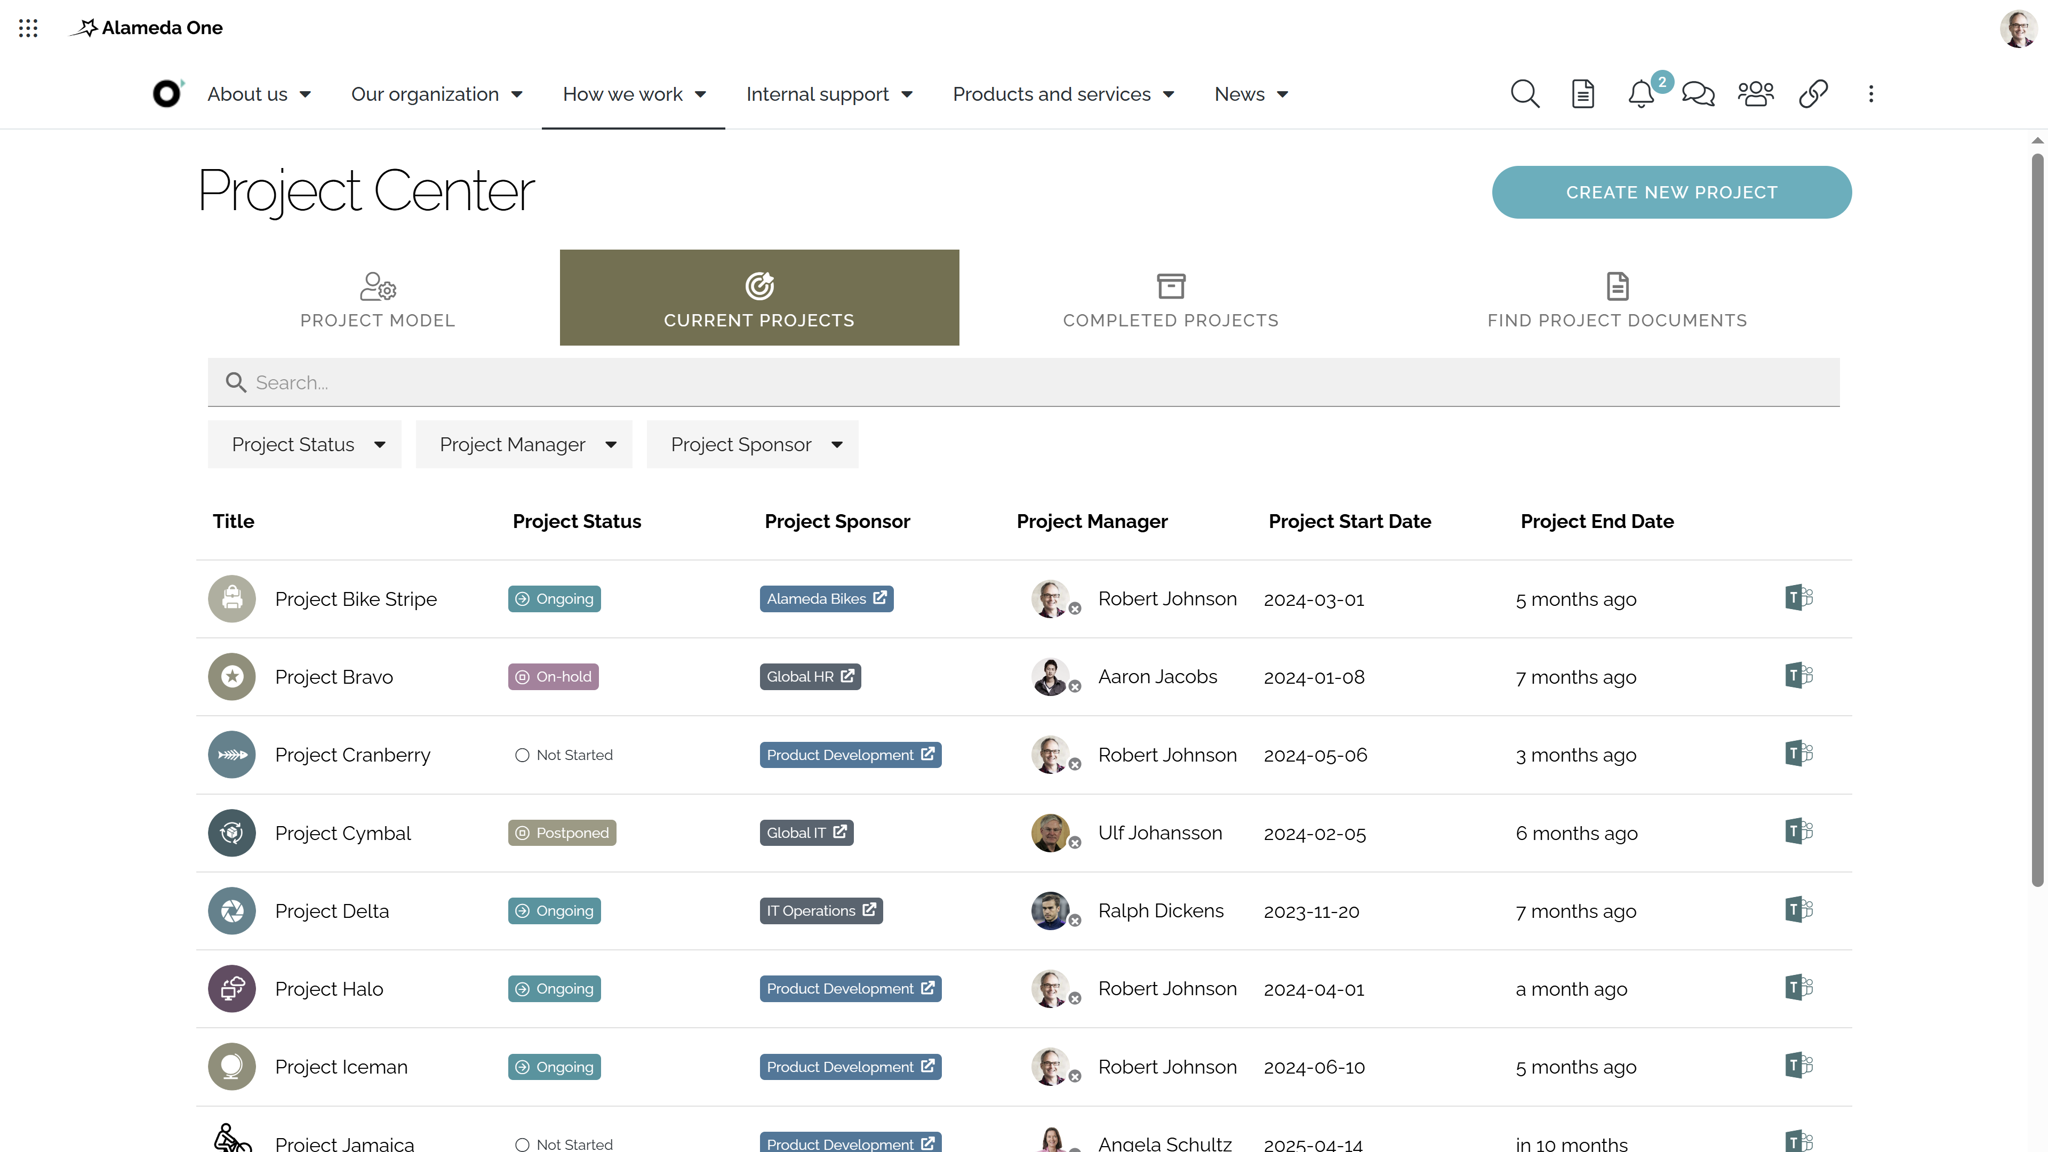
Task: Open Ulf Johansson manager profile
Action: [x=1160, y=833]
